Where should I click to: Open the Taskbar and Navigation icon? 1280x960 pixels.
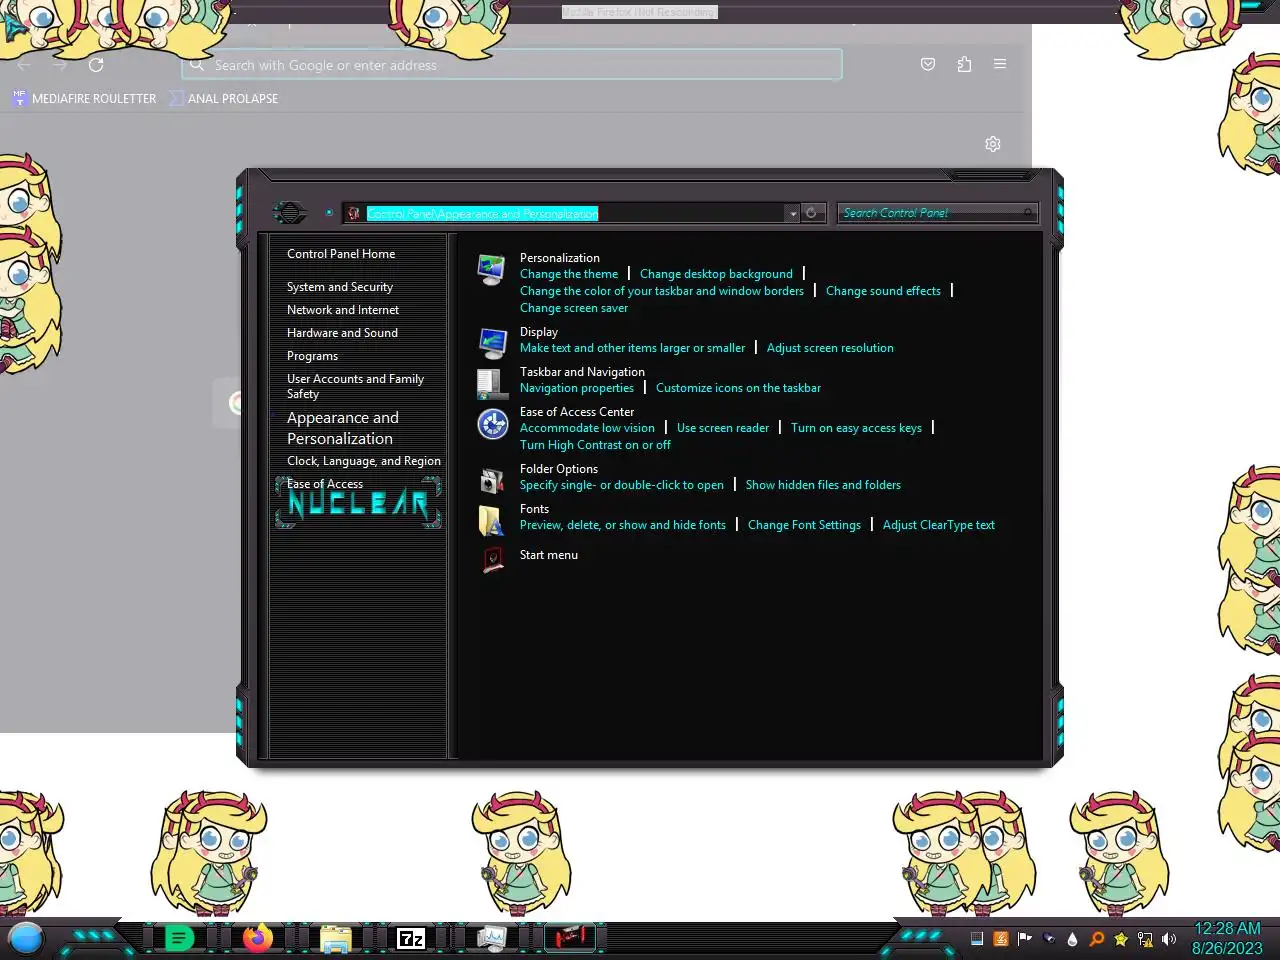pyautogui.click(x=492, y=383)
